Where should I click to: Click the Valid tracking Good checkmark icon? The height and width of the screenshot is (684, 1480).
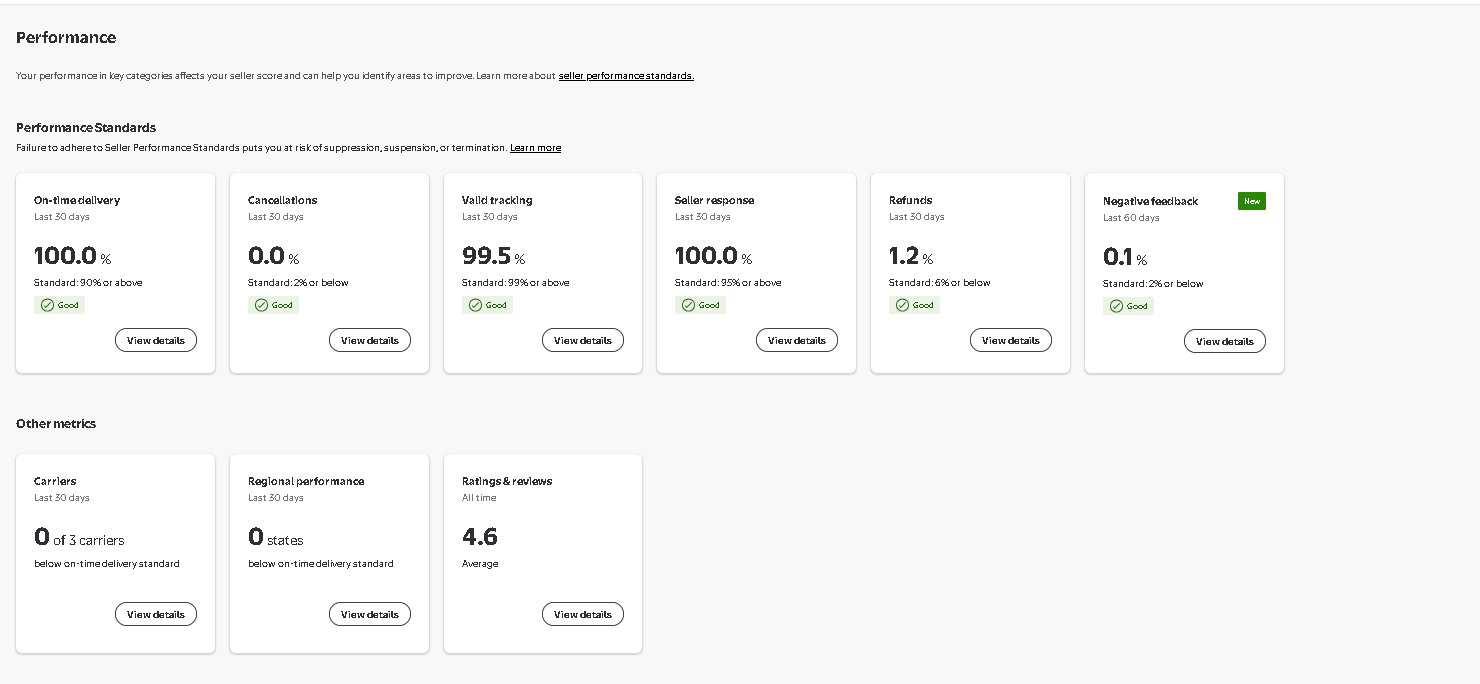(475, 305)
